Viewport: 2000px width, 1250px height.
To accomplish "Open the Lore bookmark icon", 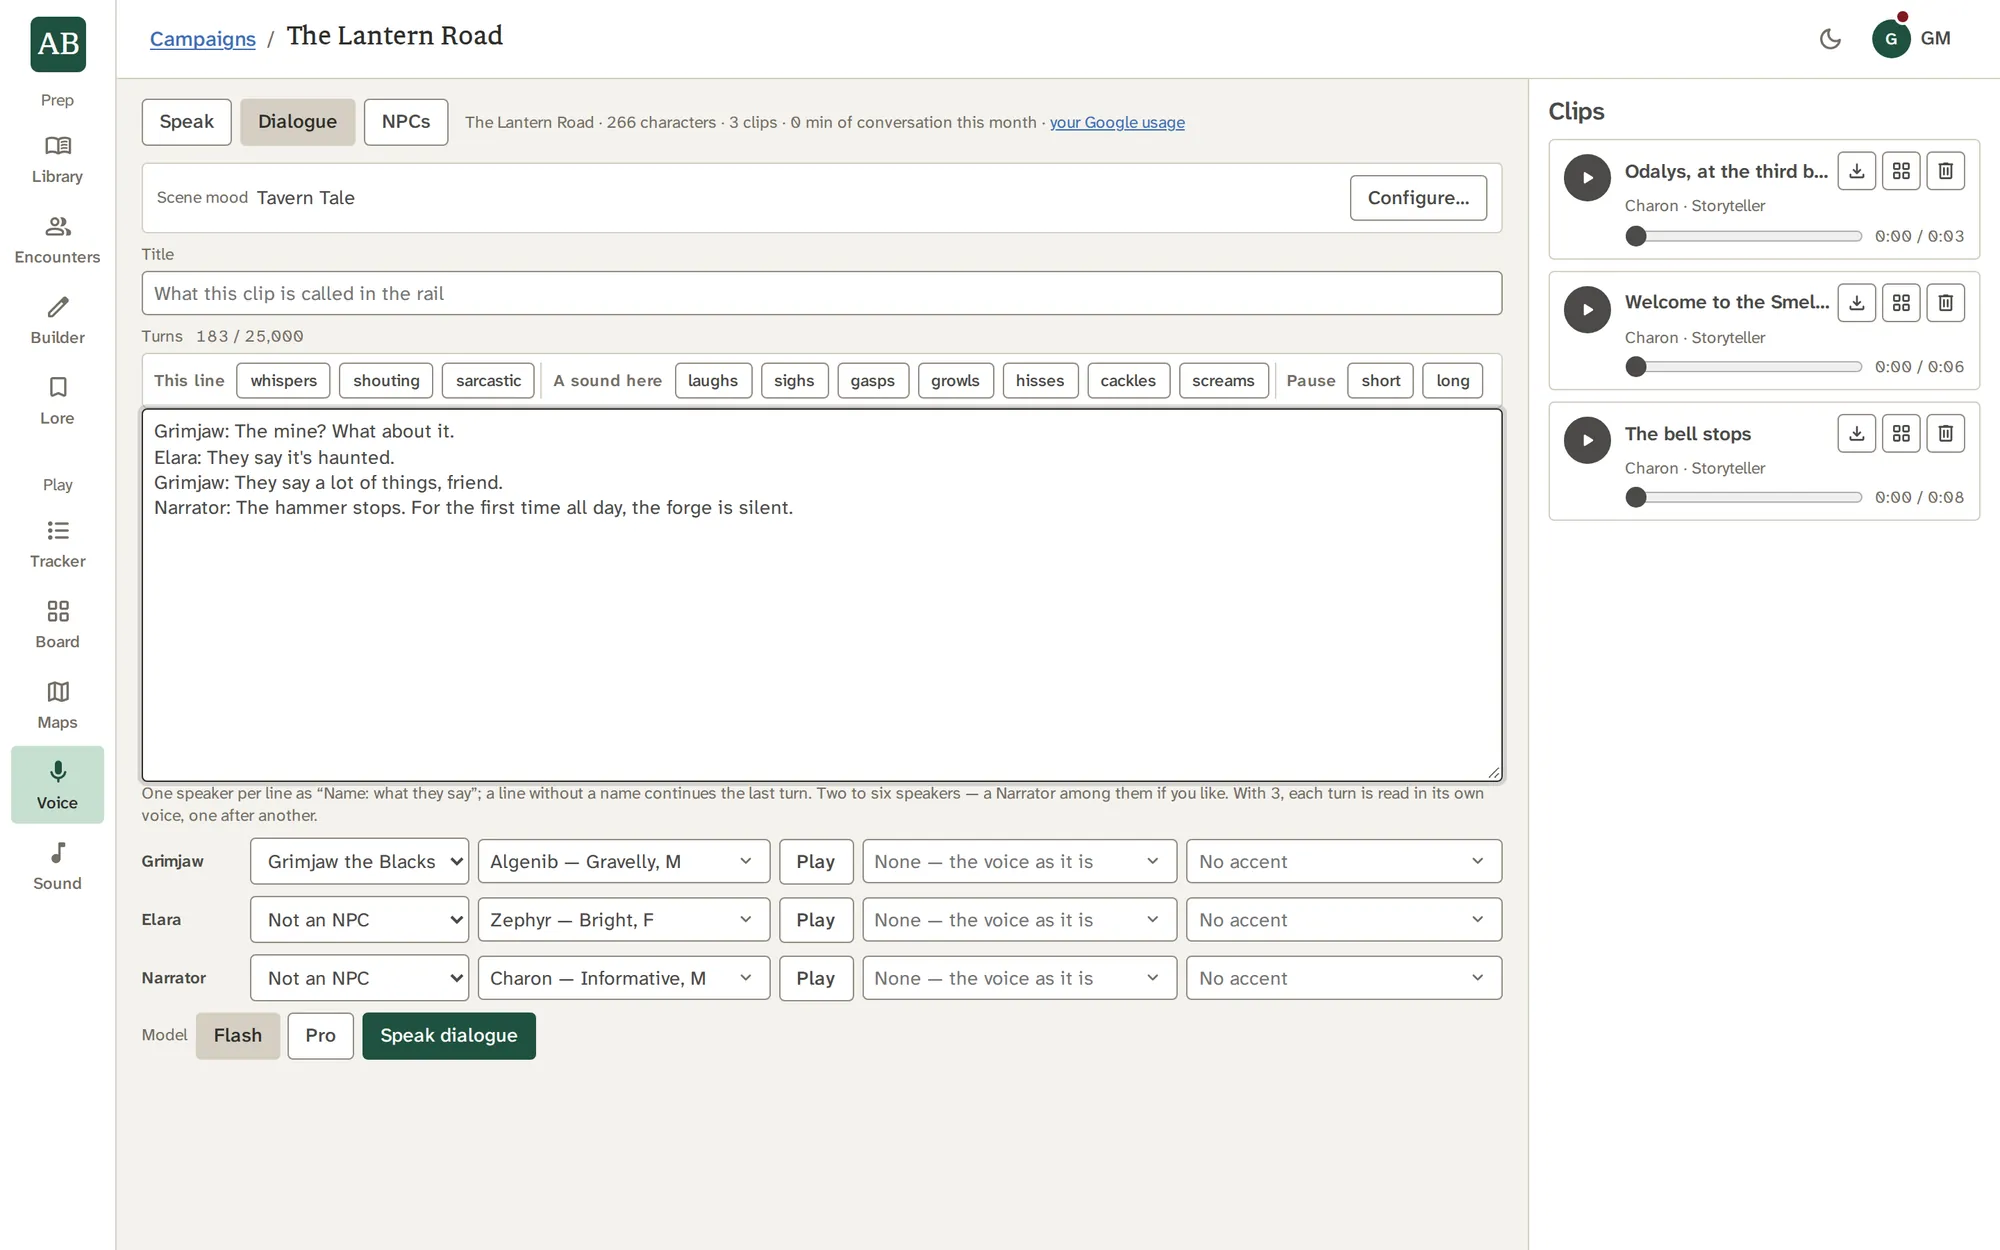I will 57,401.
